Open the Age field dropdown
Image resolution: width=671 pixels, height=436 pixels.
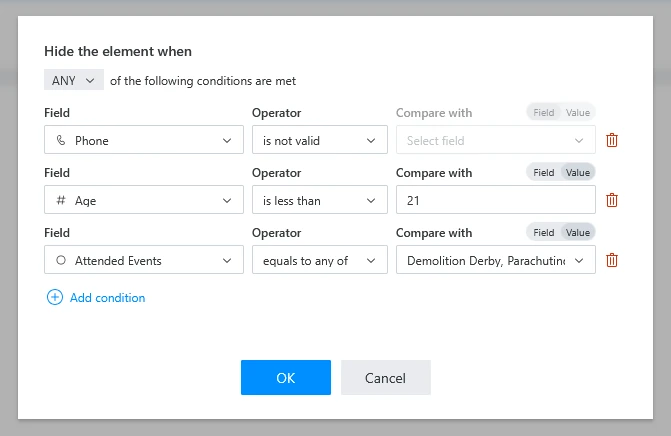[x=144, y=199]
